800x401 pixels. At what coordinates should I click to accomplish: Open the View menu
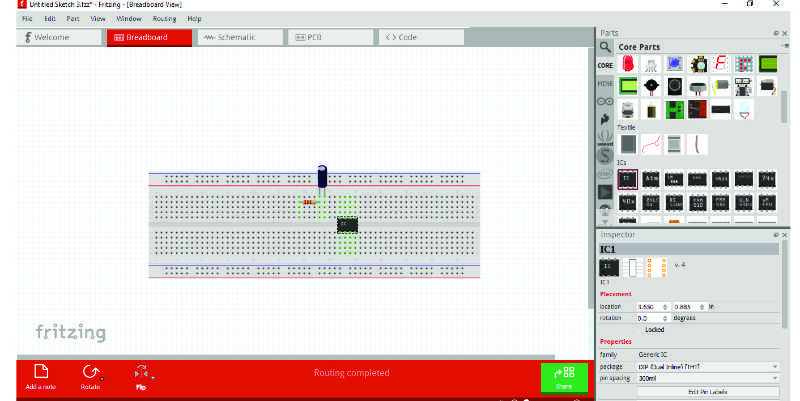98,19
